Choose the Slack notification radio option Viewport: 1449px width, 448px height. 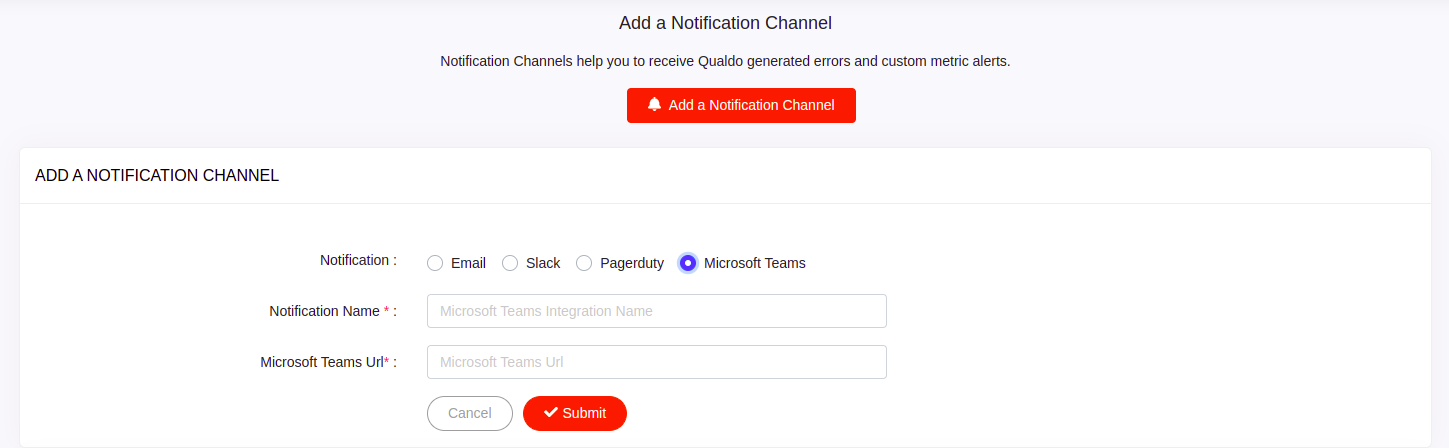[510, 263]
